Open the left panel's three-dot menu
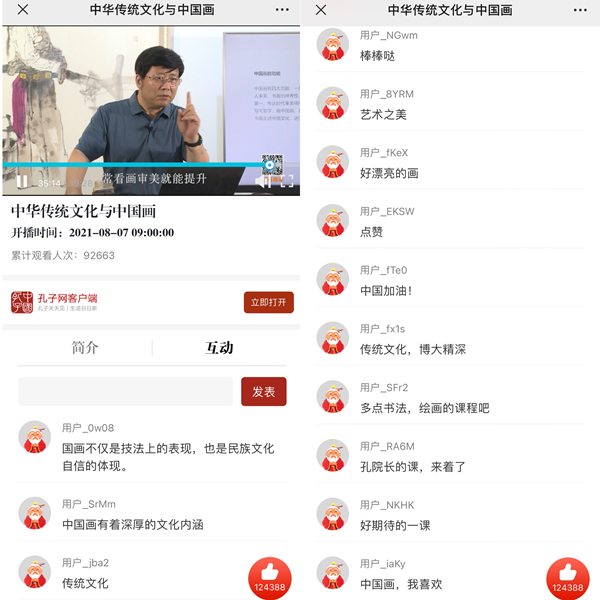This screenshot has width=600, height=600. tap(282, 10)
